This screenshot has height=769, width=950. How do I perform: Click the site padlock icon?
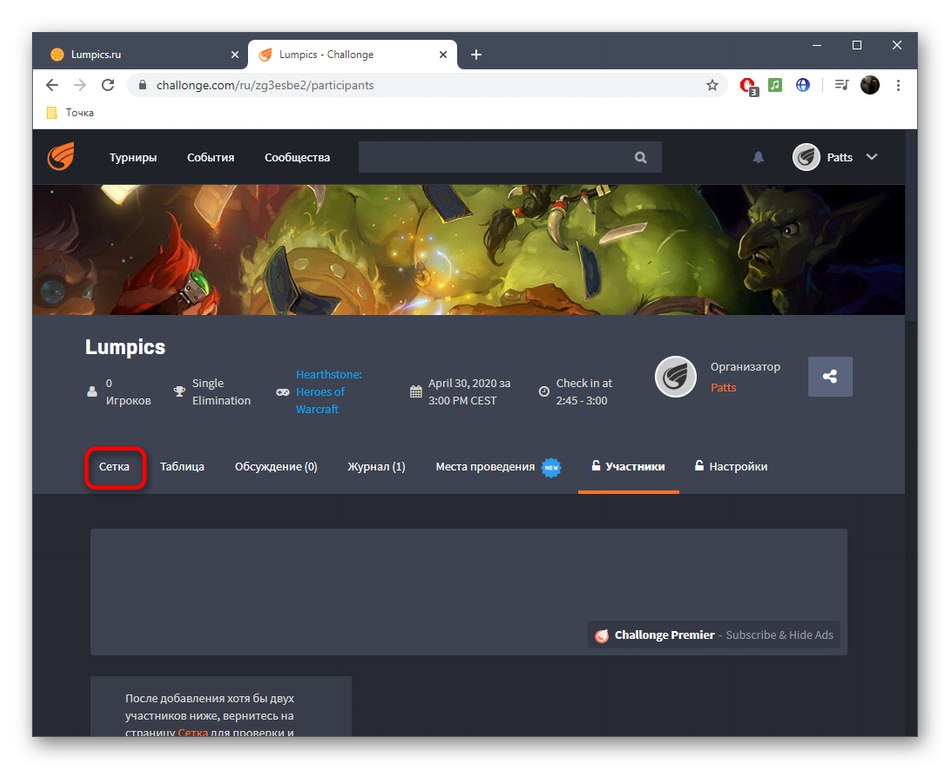142,85
